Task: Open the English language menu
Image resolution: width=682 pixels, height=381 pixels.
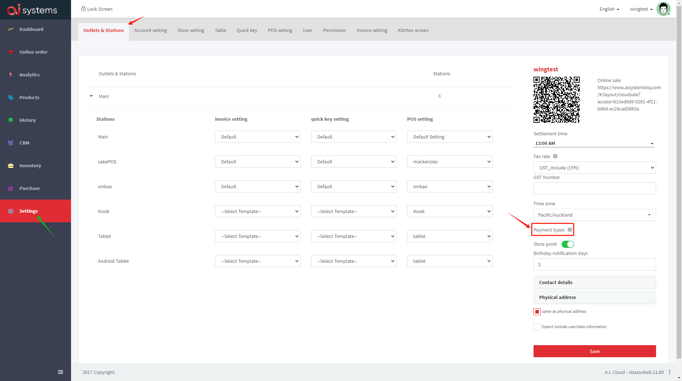Action: (x=609, y=9)
